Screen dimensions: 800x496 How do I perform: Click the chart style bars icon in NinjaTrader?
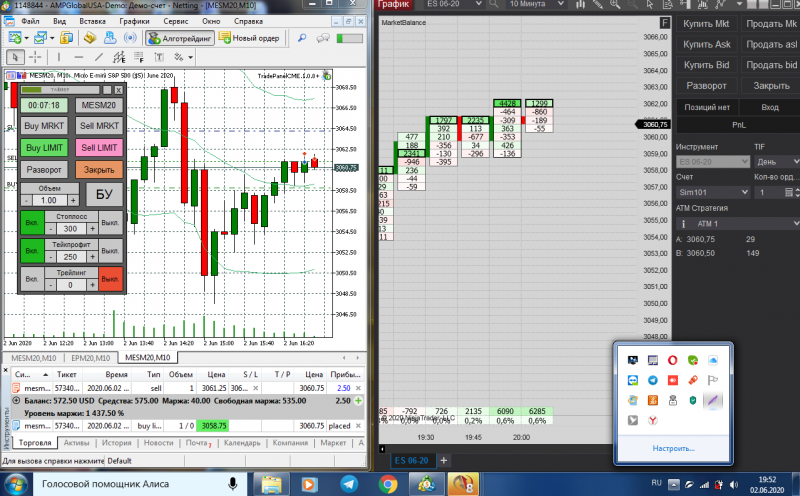click(581, 4)
